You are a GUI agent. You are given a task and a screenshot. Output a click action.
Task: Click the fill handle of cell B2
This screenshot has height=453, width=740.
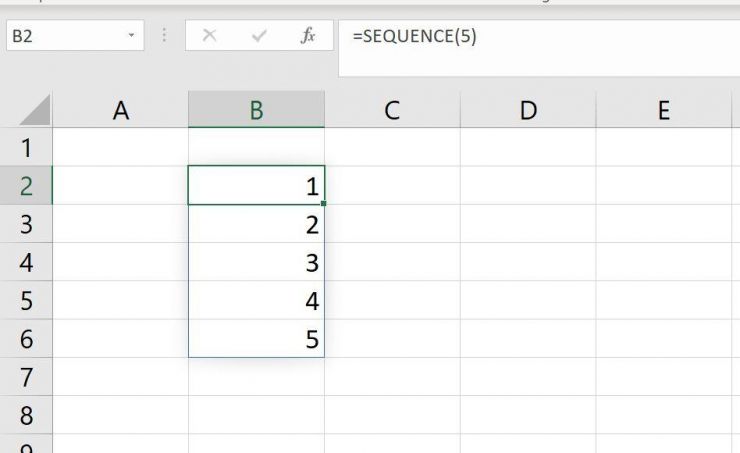click(x=324, y=203)
